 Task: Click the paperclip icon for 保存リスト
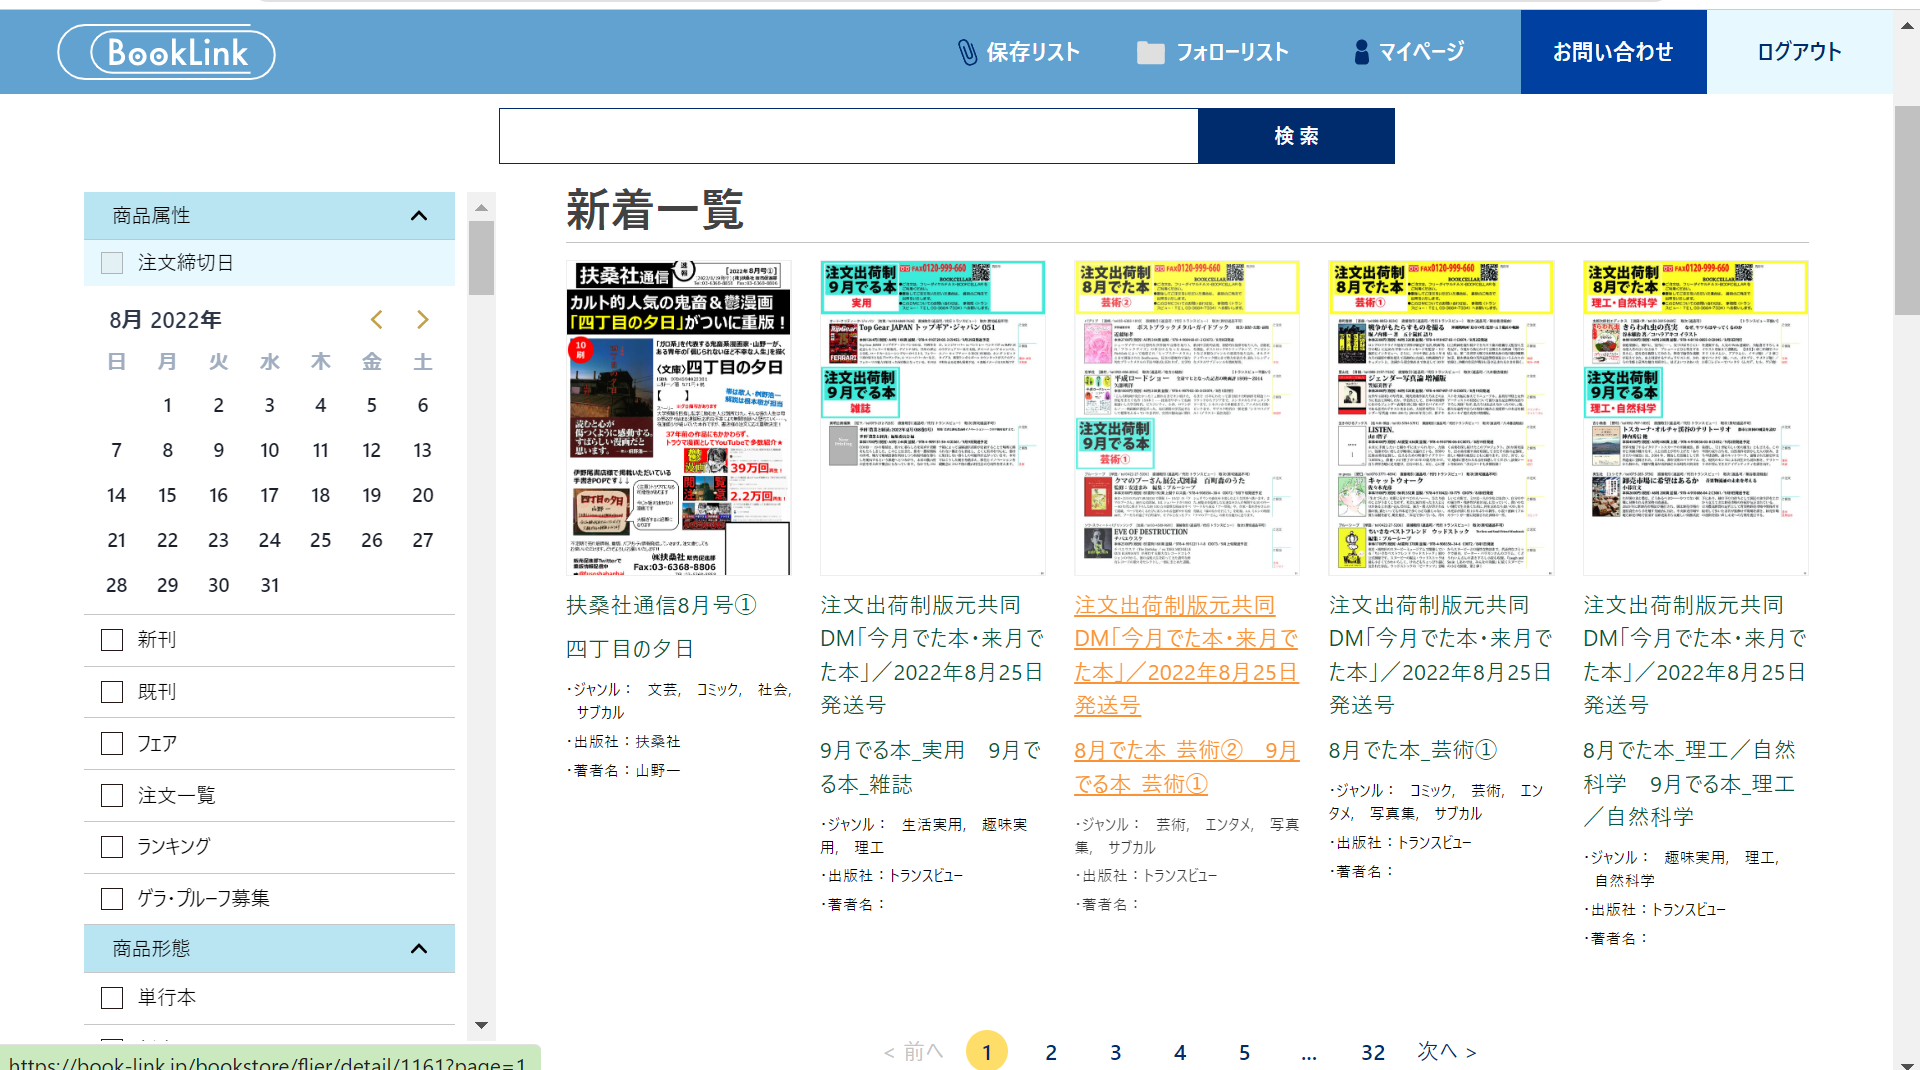tap(967, 53)
